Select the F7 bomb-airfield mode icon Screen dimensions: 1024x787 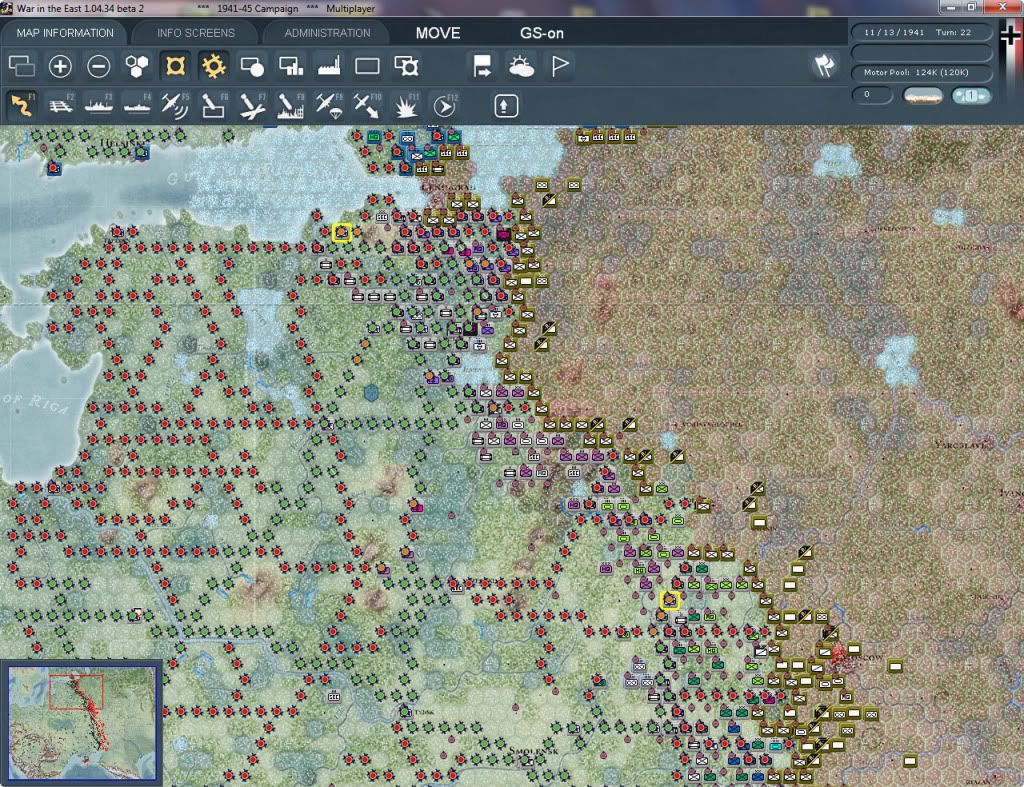(x=252, y=106)
